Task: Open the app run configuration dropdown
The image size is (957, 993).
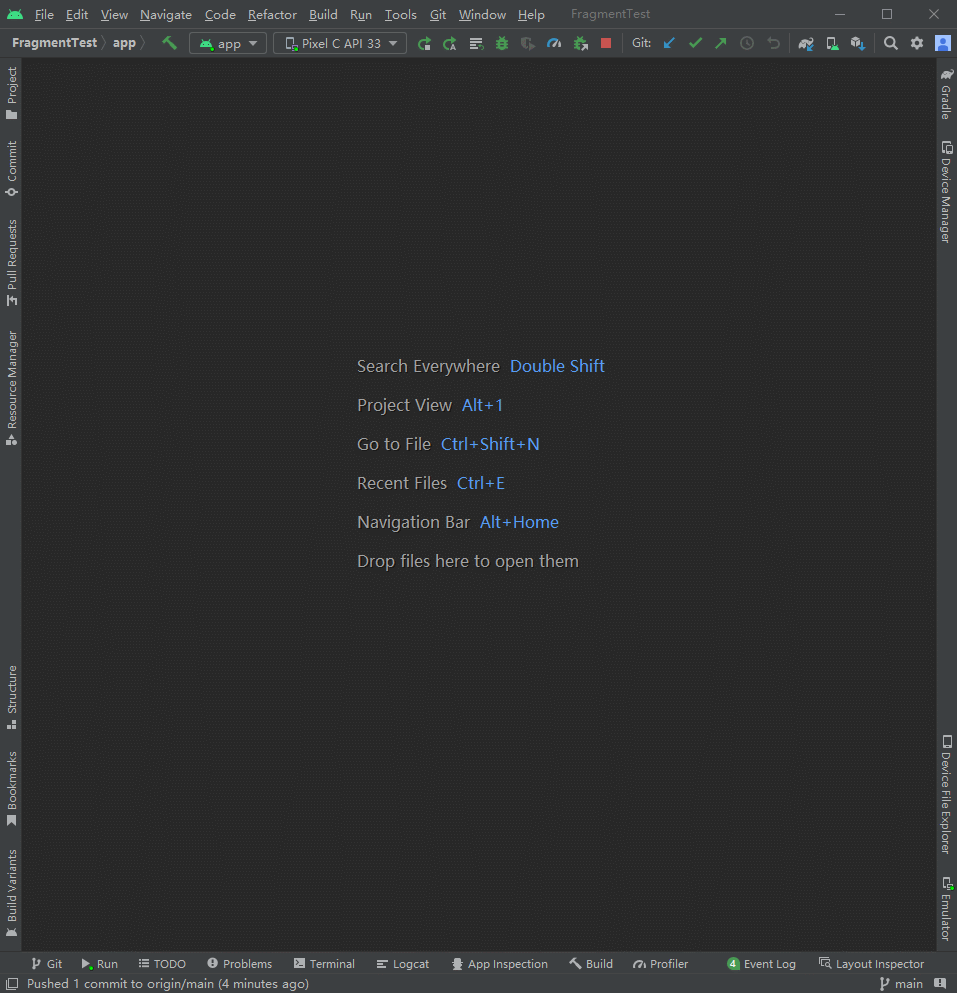Action: click(228, 43)
